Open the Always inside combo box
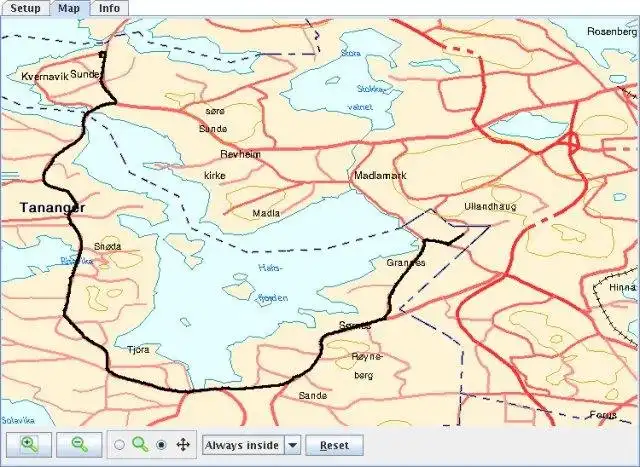Viewport: 640px width, 467px height. tap(251, 445)
